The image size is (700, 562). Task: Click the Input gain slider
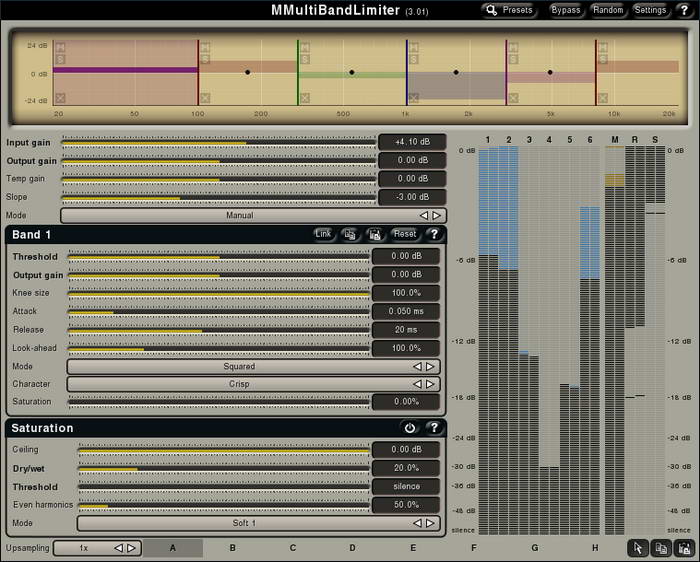pyautogui.click(x=218, y=143)
